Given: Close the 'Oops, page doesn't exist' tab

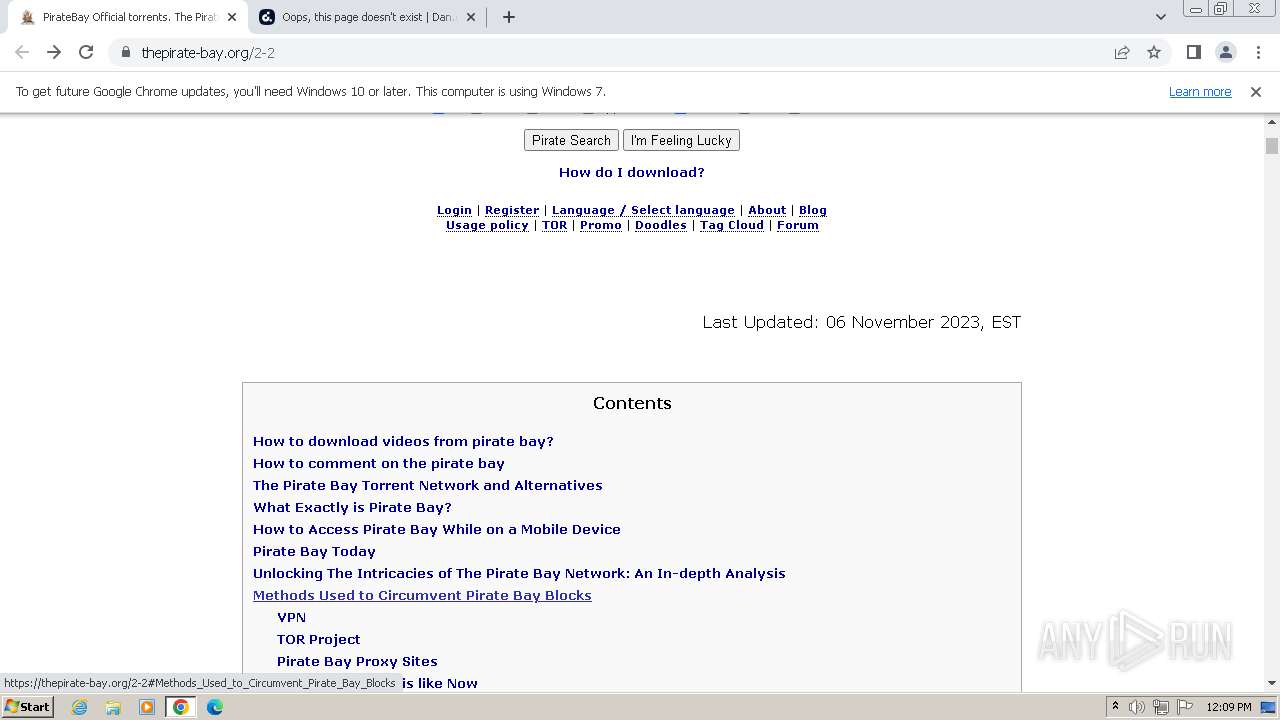Looking at the screenshot, I should pos(471,17).
